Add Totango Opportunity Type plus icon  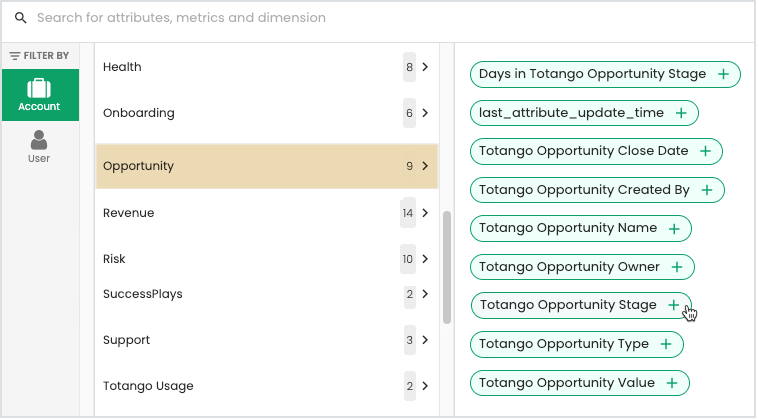pos(666,344)
